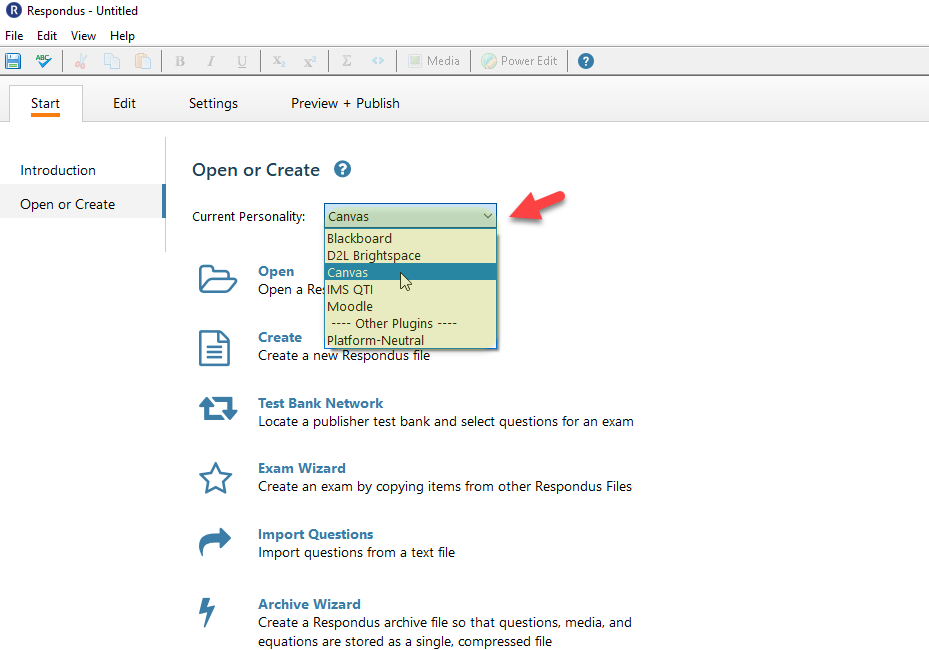929x650 pixels.
Task: Click 'Locate a publisher test bank' description
Action: (x=446, y=421)
